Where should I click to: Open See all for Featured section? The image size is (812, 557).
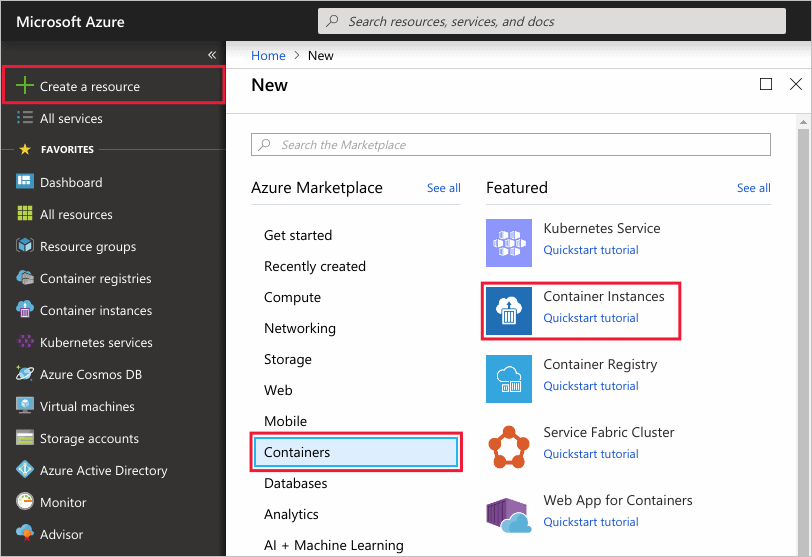pos(753,188)
